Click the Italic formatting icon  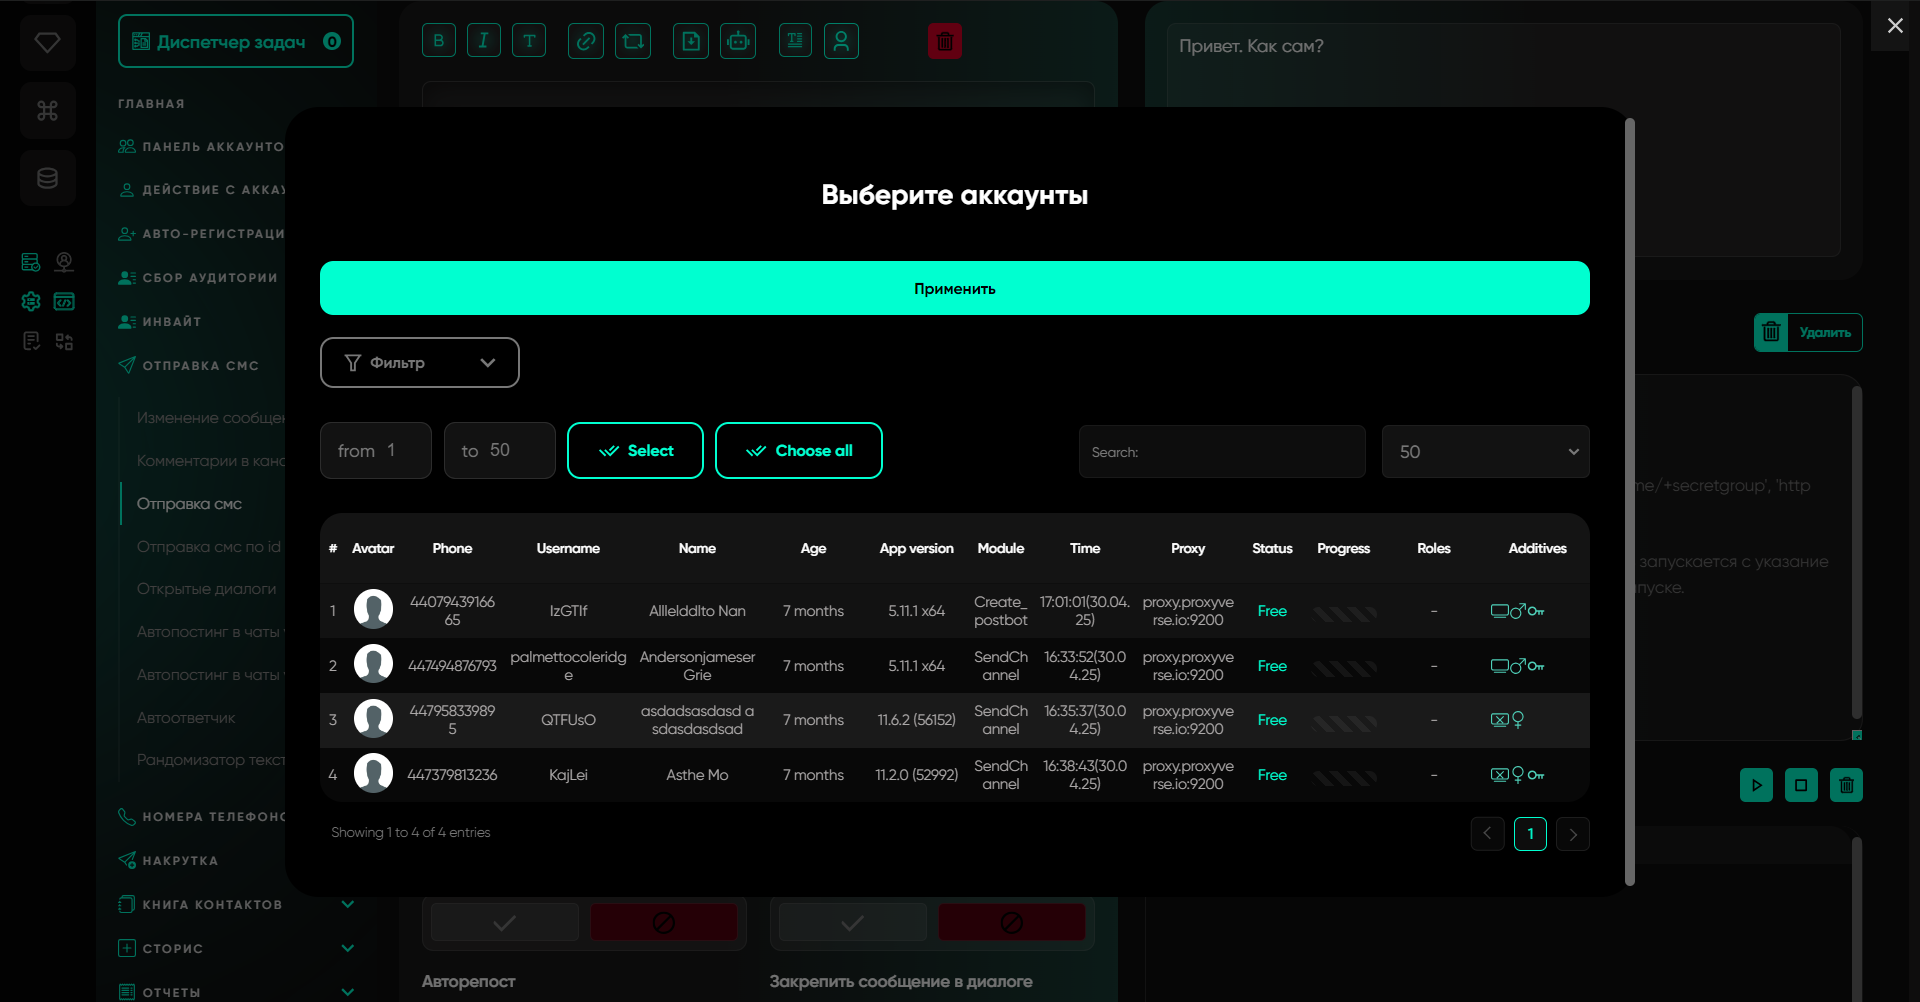coord(484,41)
